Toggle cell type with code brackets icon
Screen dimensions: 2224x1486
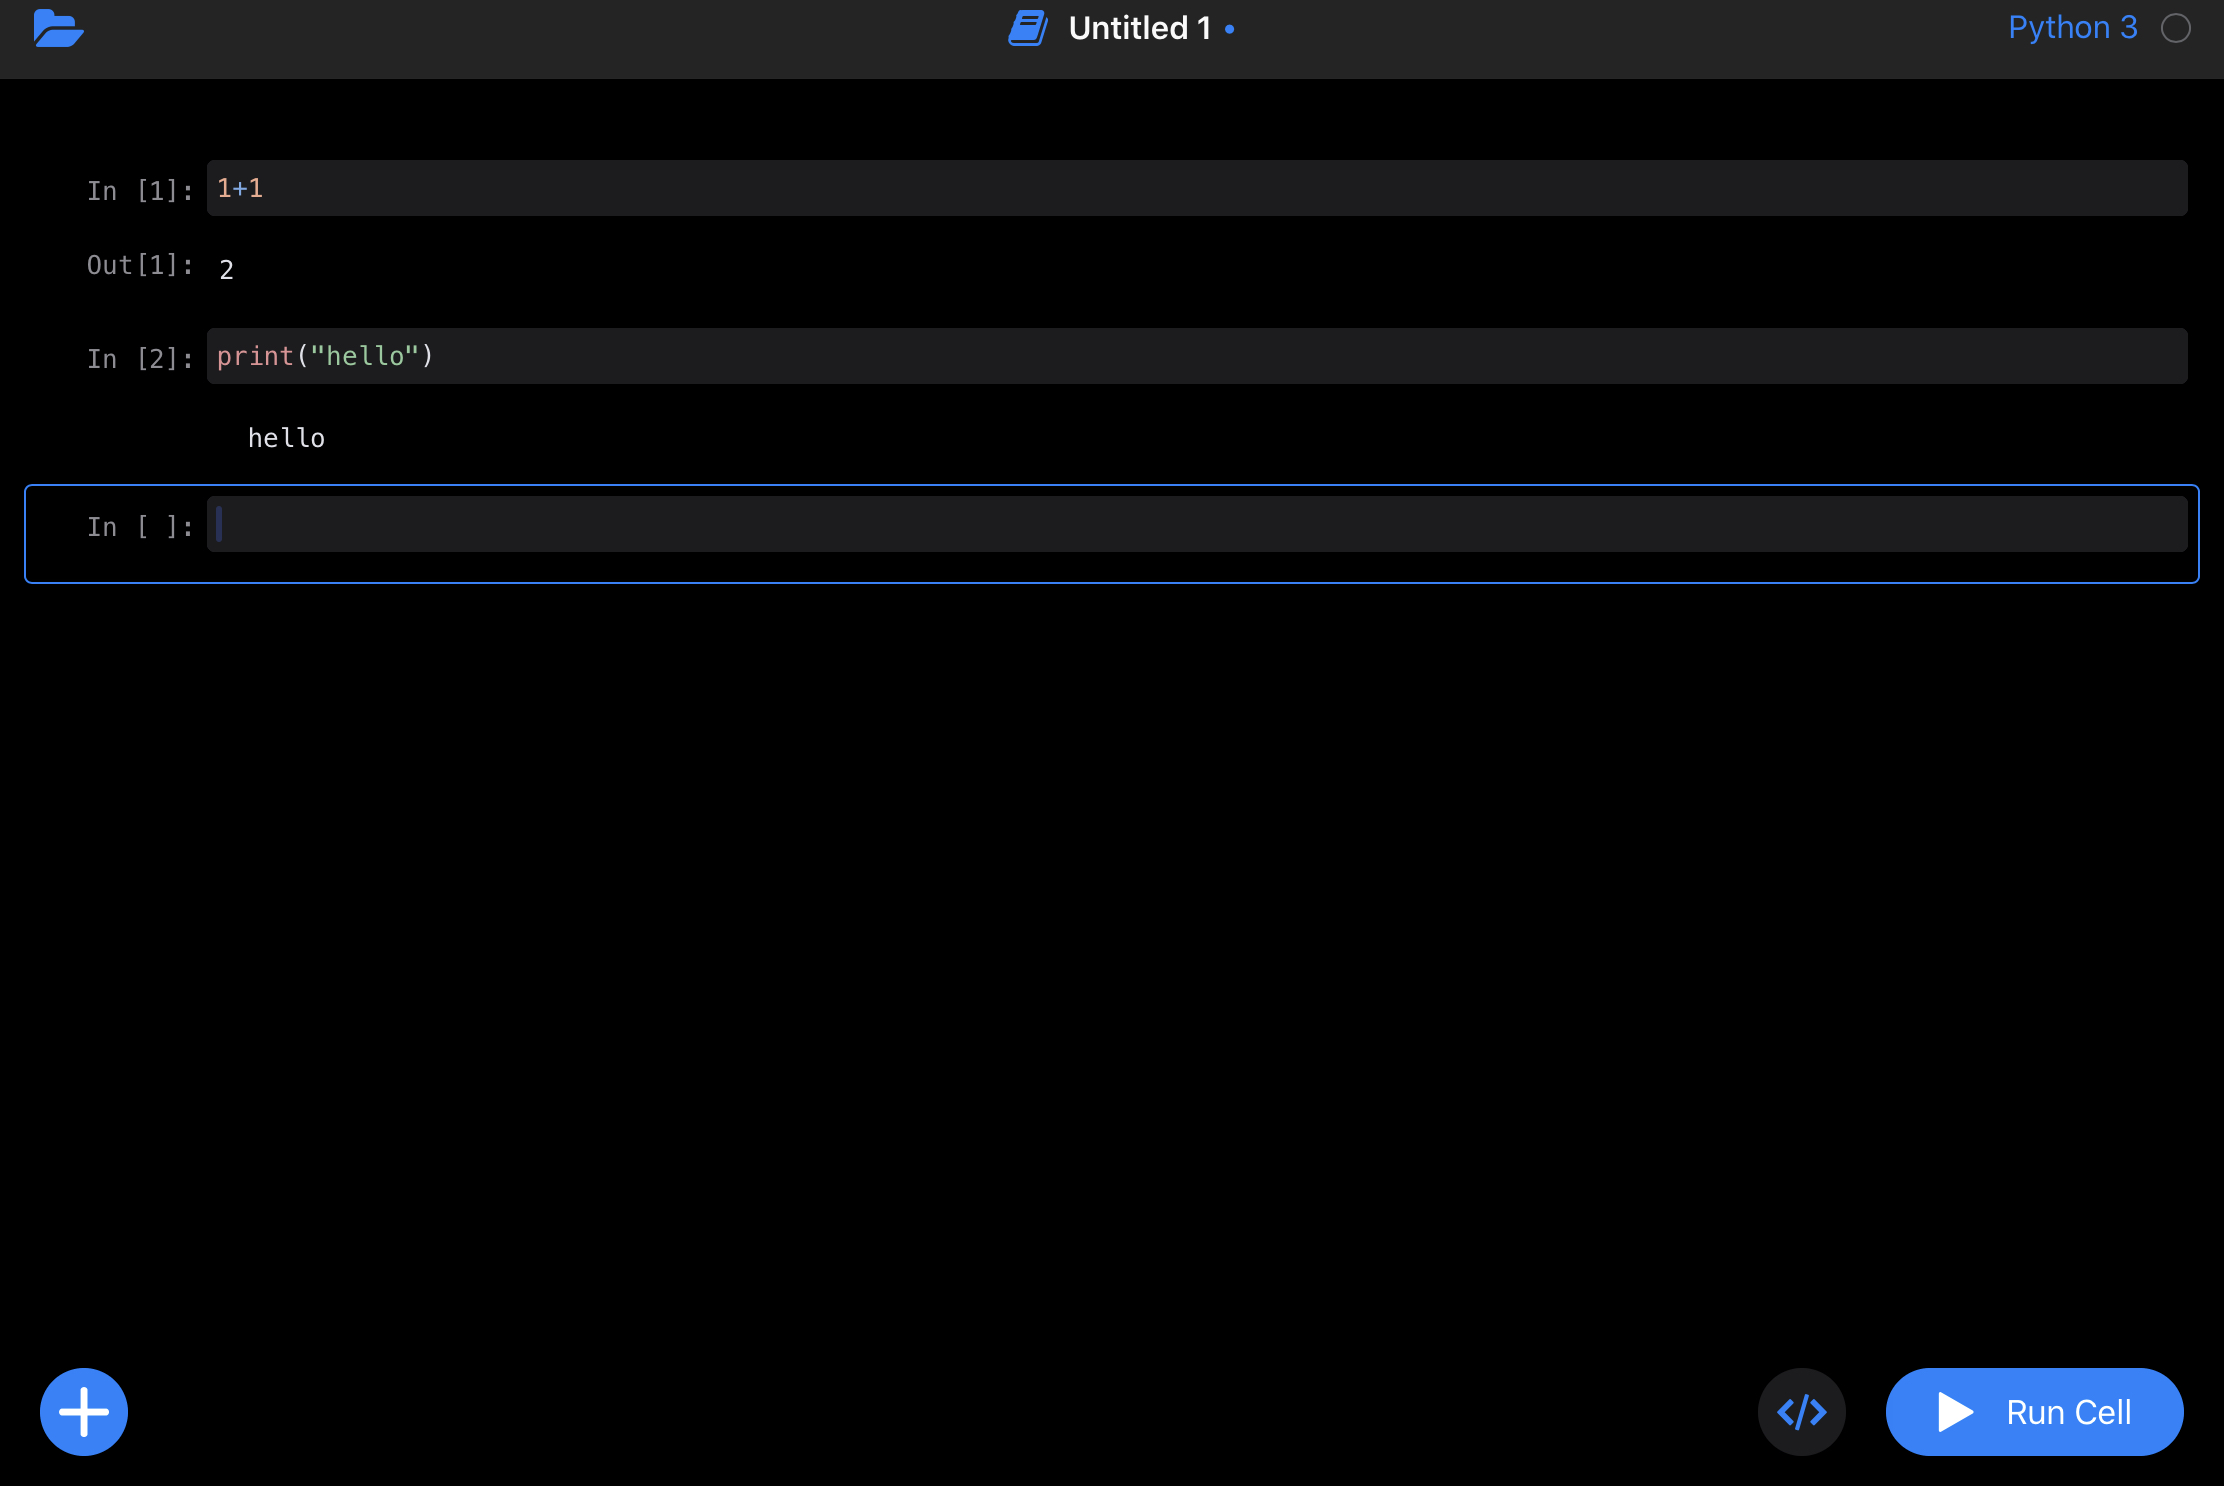[1801, 1411]
